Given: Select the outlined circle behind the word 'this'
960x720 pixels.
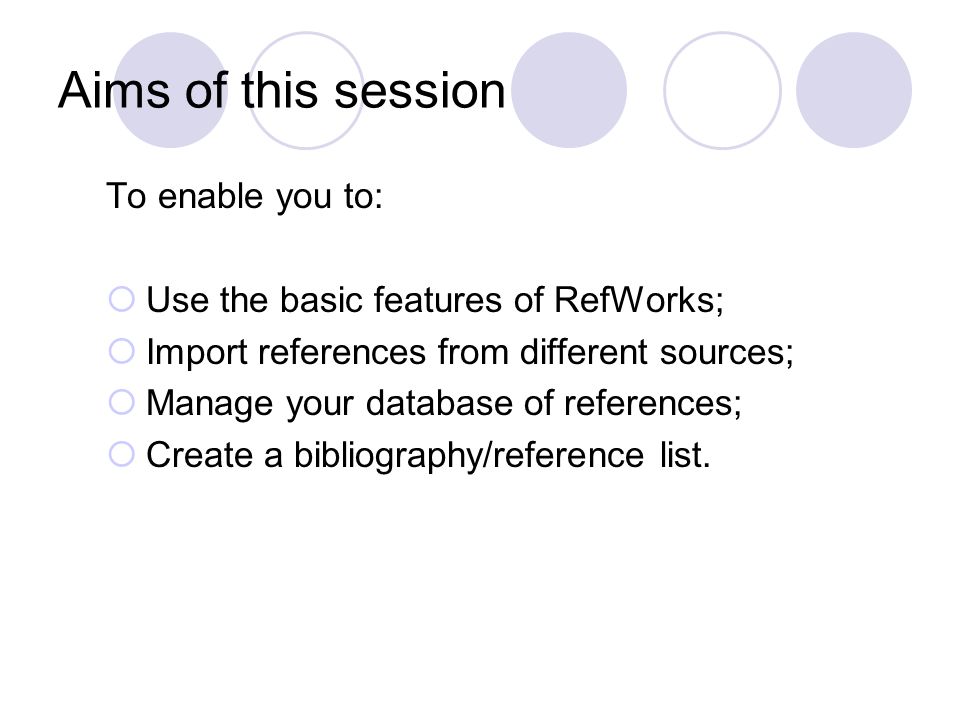Looking at the screenshot, I should coord(306,90).
